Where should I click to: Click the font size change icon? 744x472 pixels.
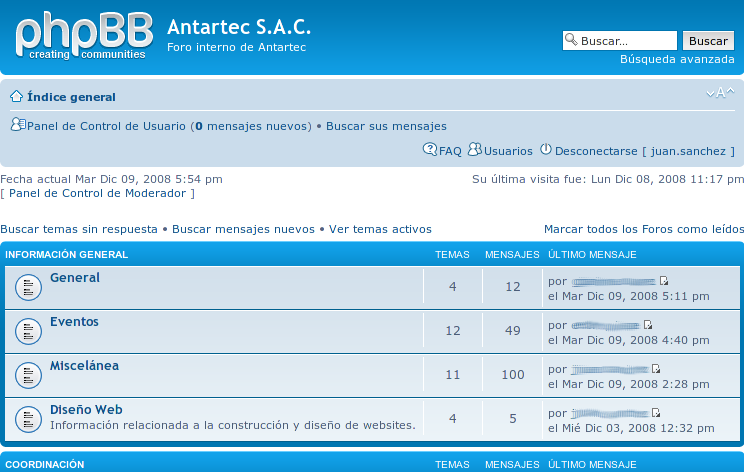coord(720,93)
